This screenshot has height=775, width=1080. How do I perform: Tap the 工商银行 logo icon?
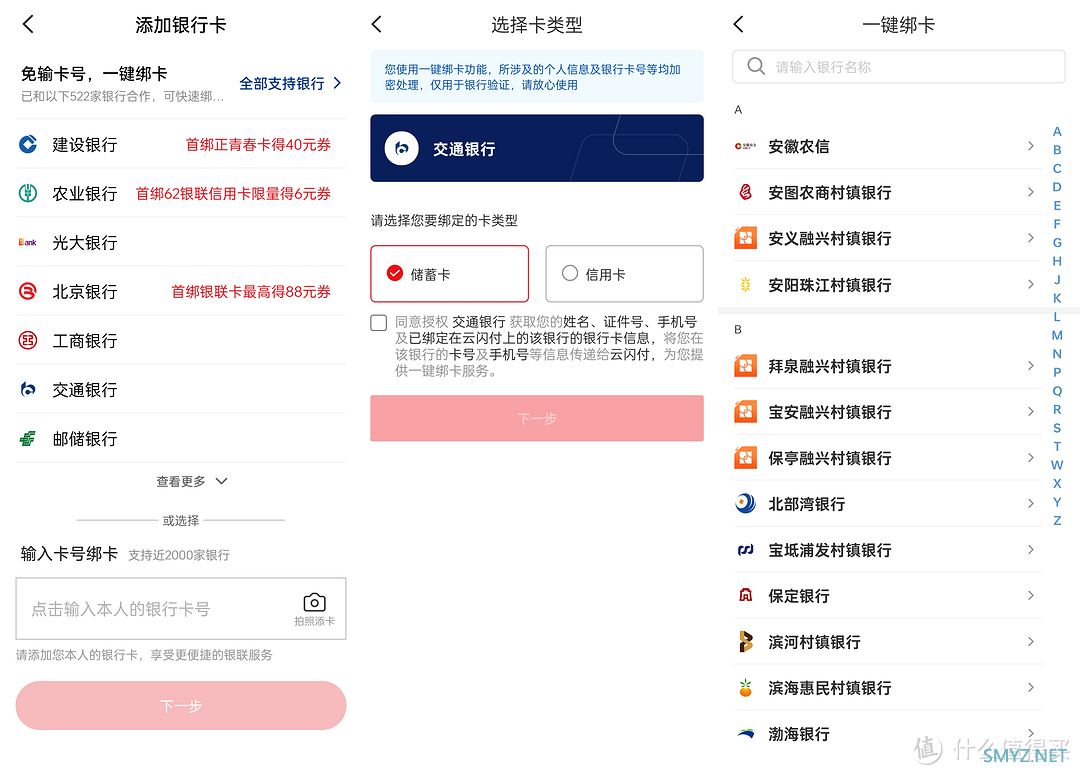pyautogui.click(x=28, y=340)
